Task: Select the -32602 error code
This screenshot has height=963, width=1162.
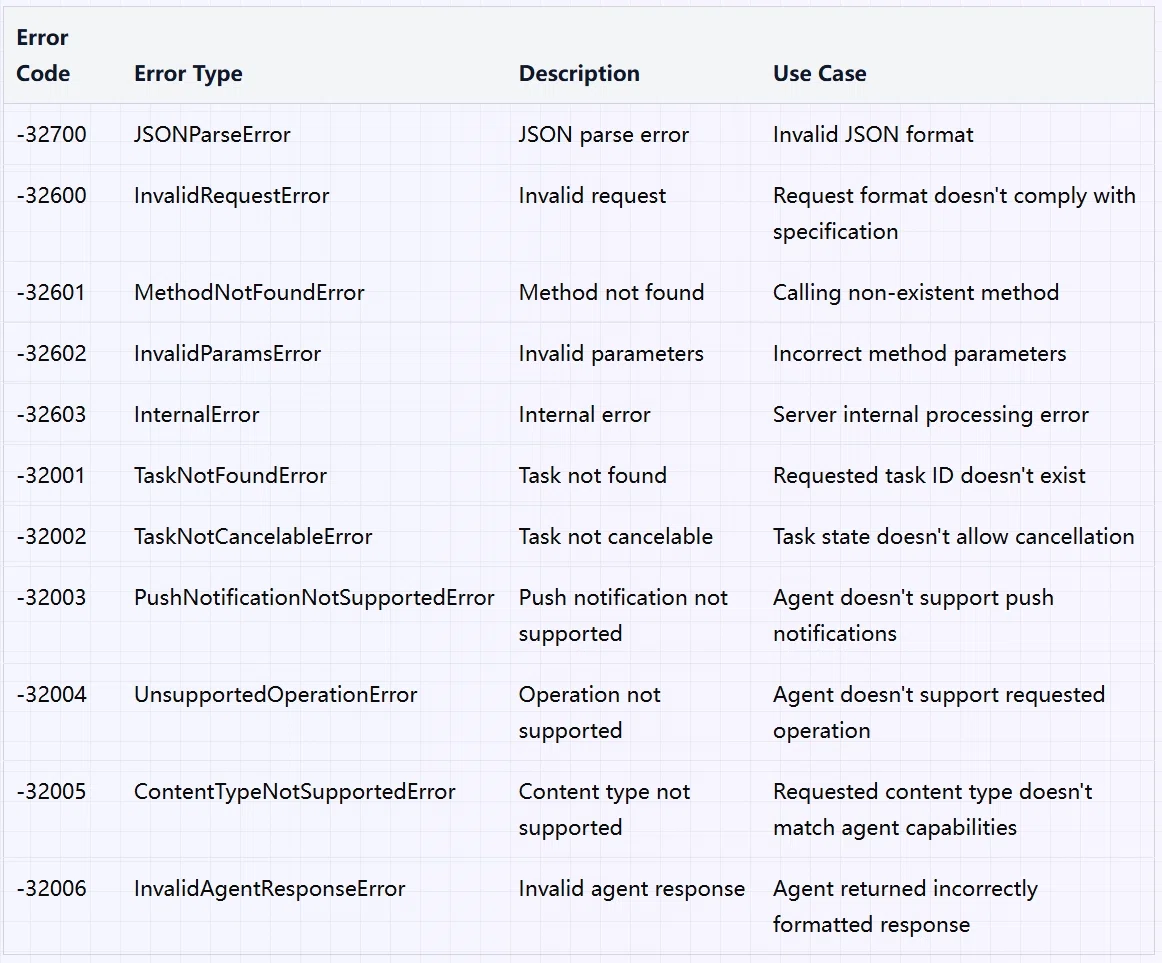Action: tap(51, 354)
